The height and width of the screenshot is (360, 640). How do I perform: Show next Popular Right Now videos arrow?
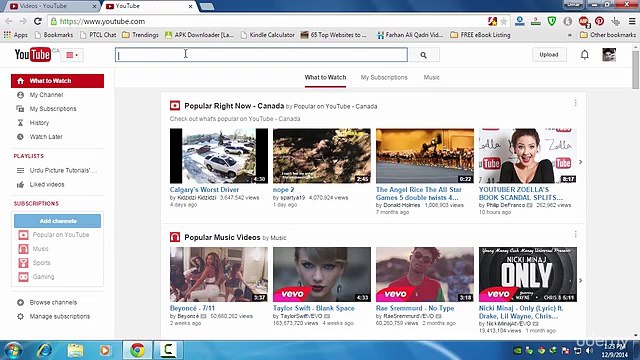[x=580, y=162]
